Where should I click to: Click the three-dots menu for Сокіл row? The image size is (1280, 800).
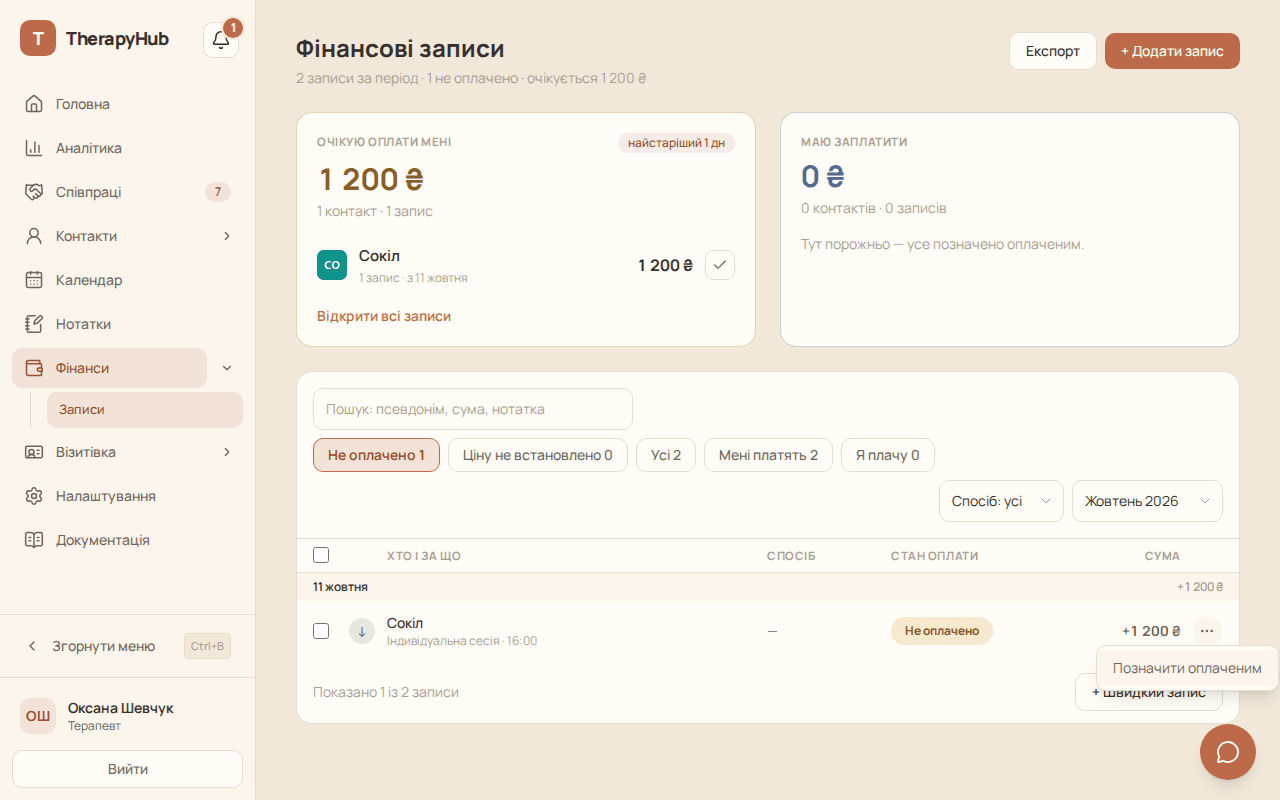[1207, 631]
